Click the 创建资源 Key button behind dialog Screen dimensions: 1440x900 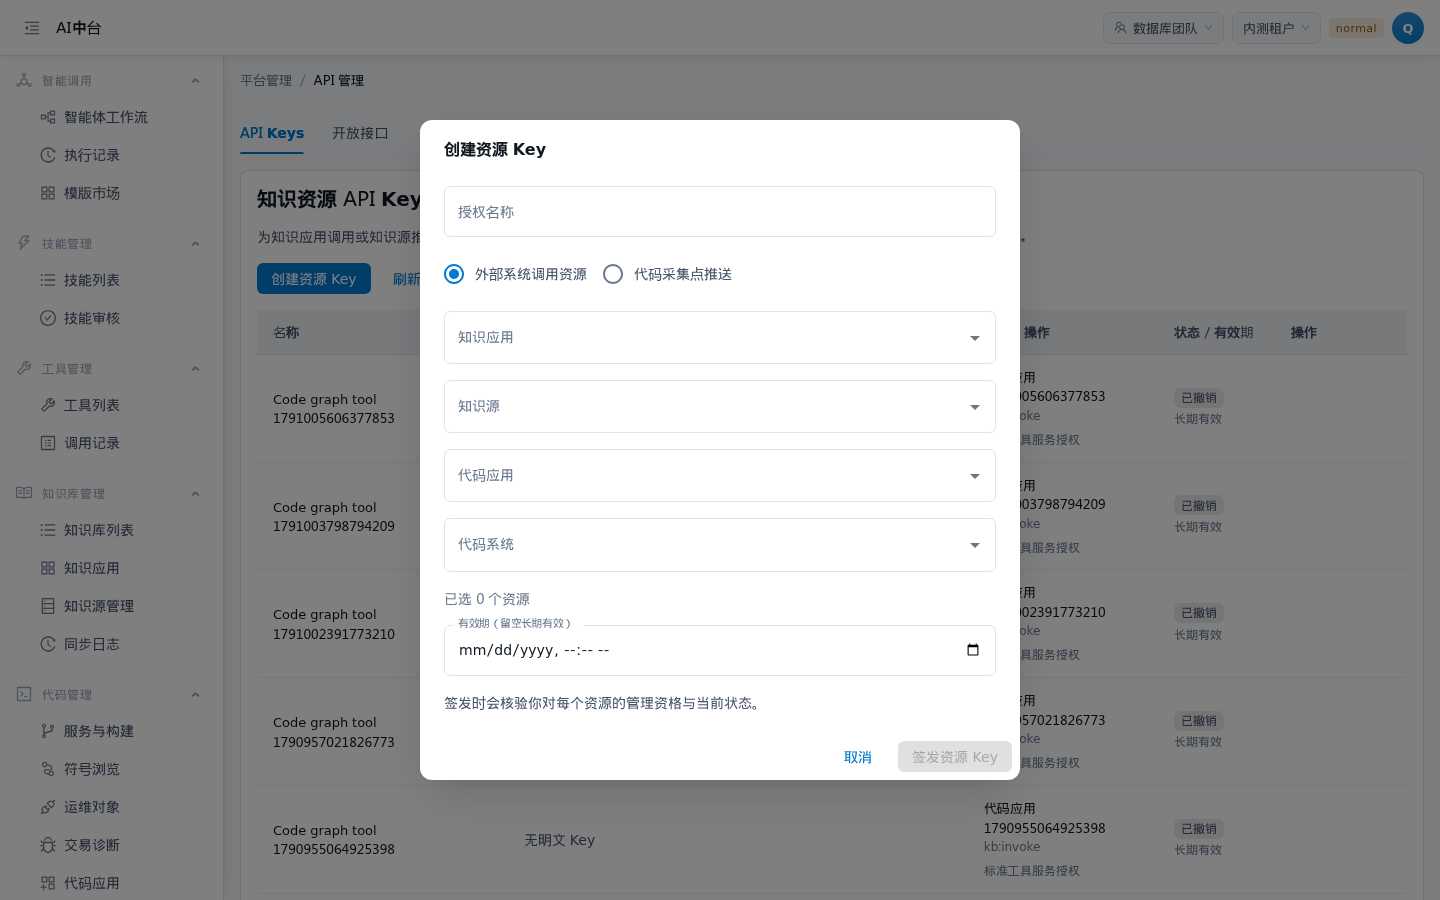(x=314, y=279)
